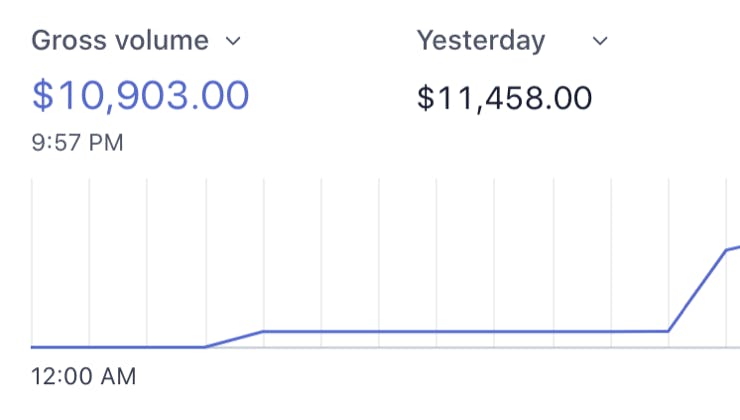Click the $10,903.00 gross volume amount
The height and width of the screenshot is (420, 740).
pos(140,95)
